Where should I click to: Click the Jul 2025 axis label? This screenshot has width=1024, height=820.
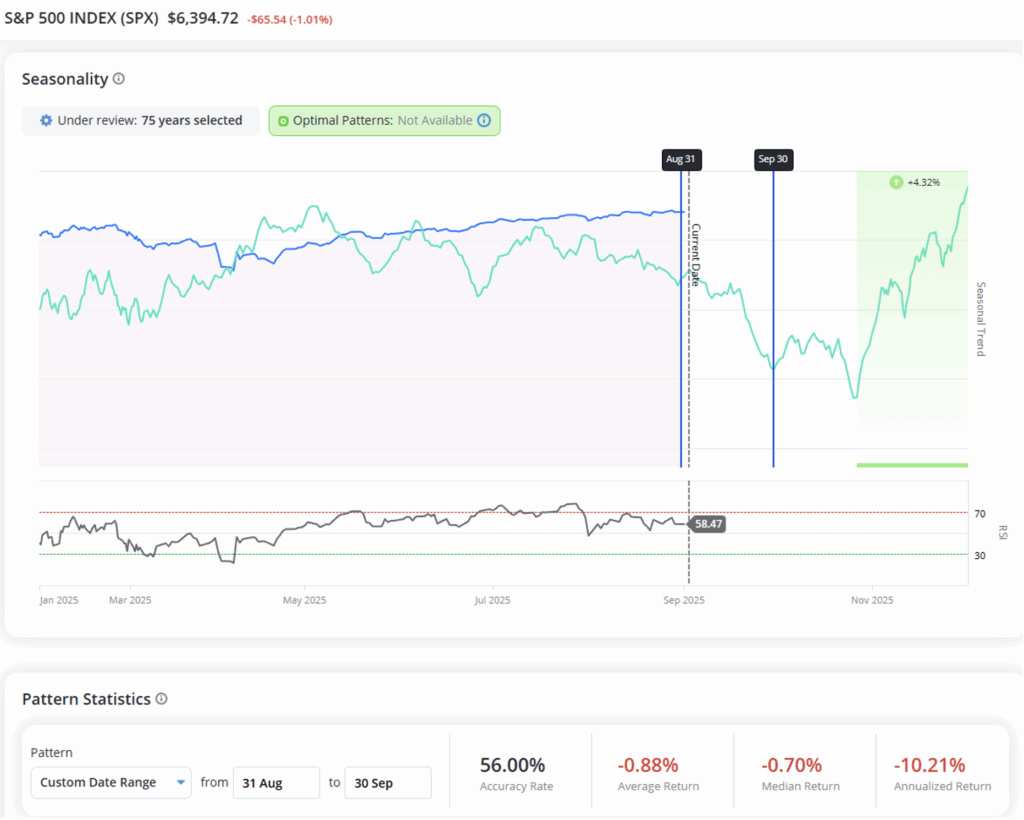click(x=492, y=600)
